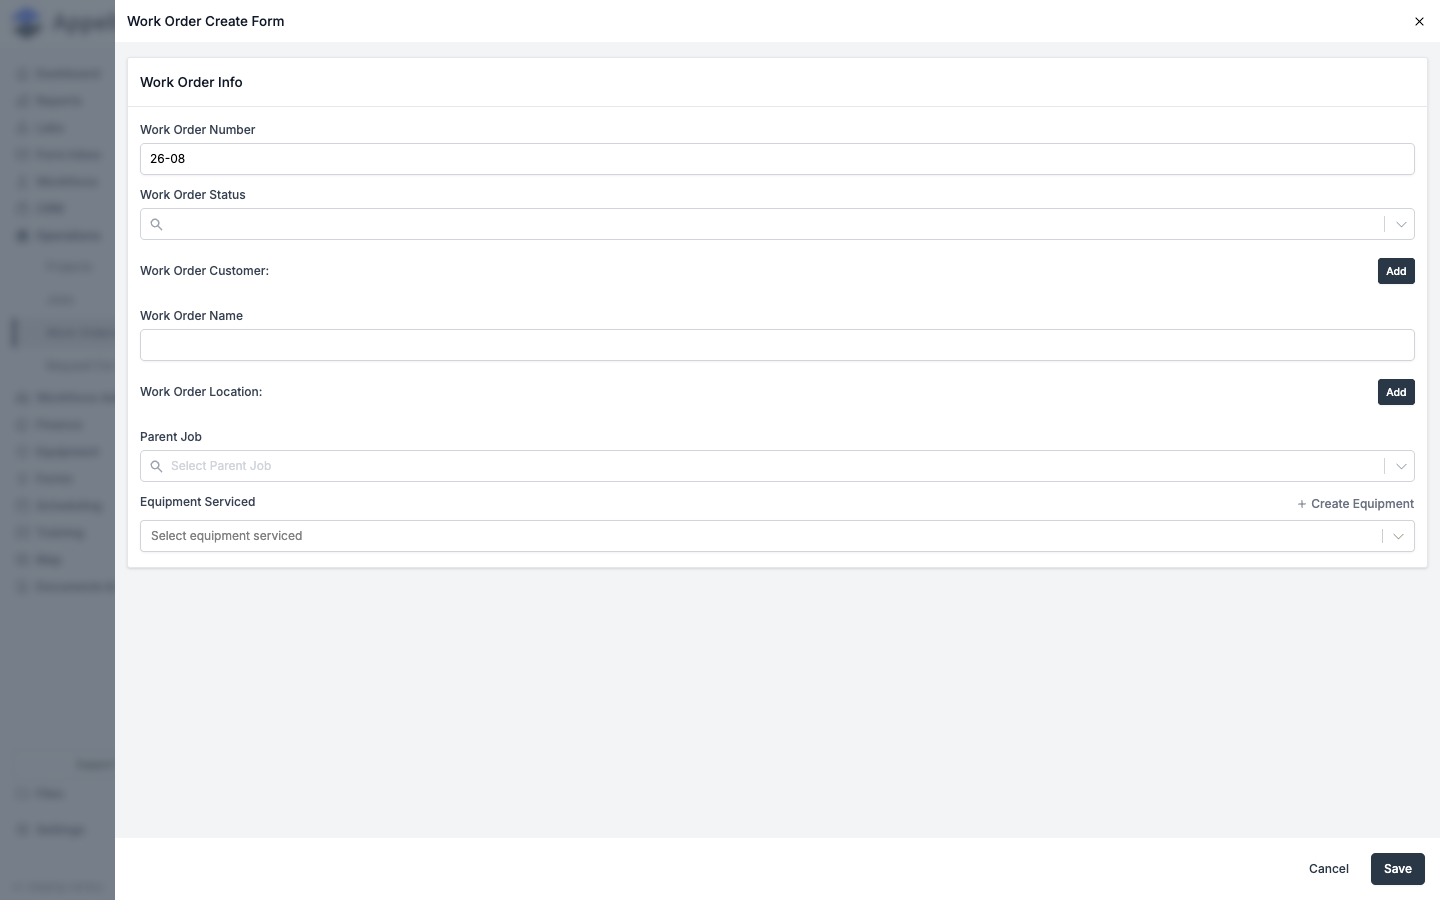Expand the Equipment Serviced chevron arrow

coord(1398,536)
